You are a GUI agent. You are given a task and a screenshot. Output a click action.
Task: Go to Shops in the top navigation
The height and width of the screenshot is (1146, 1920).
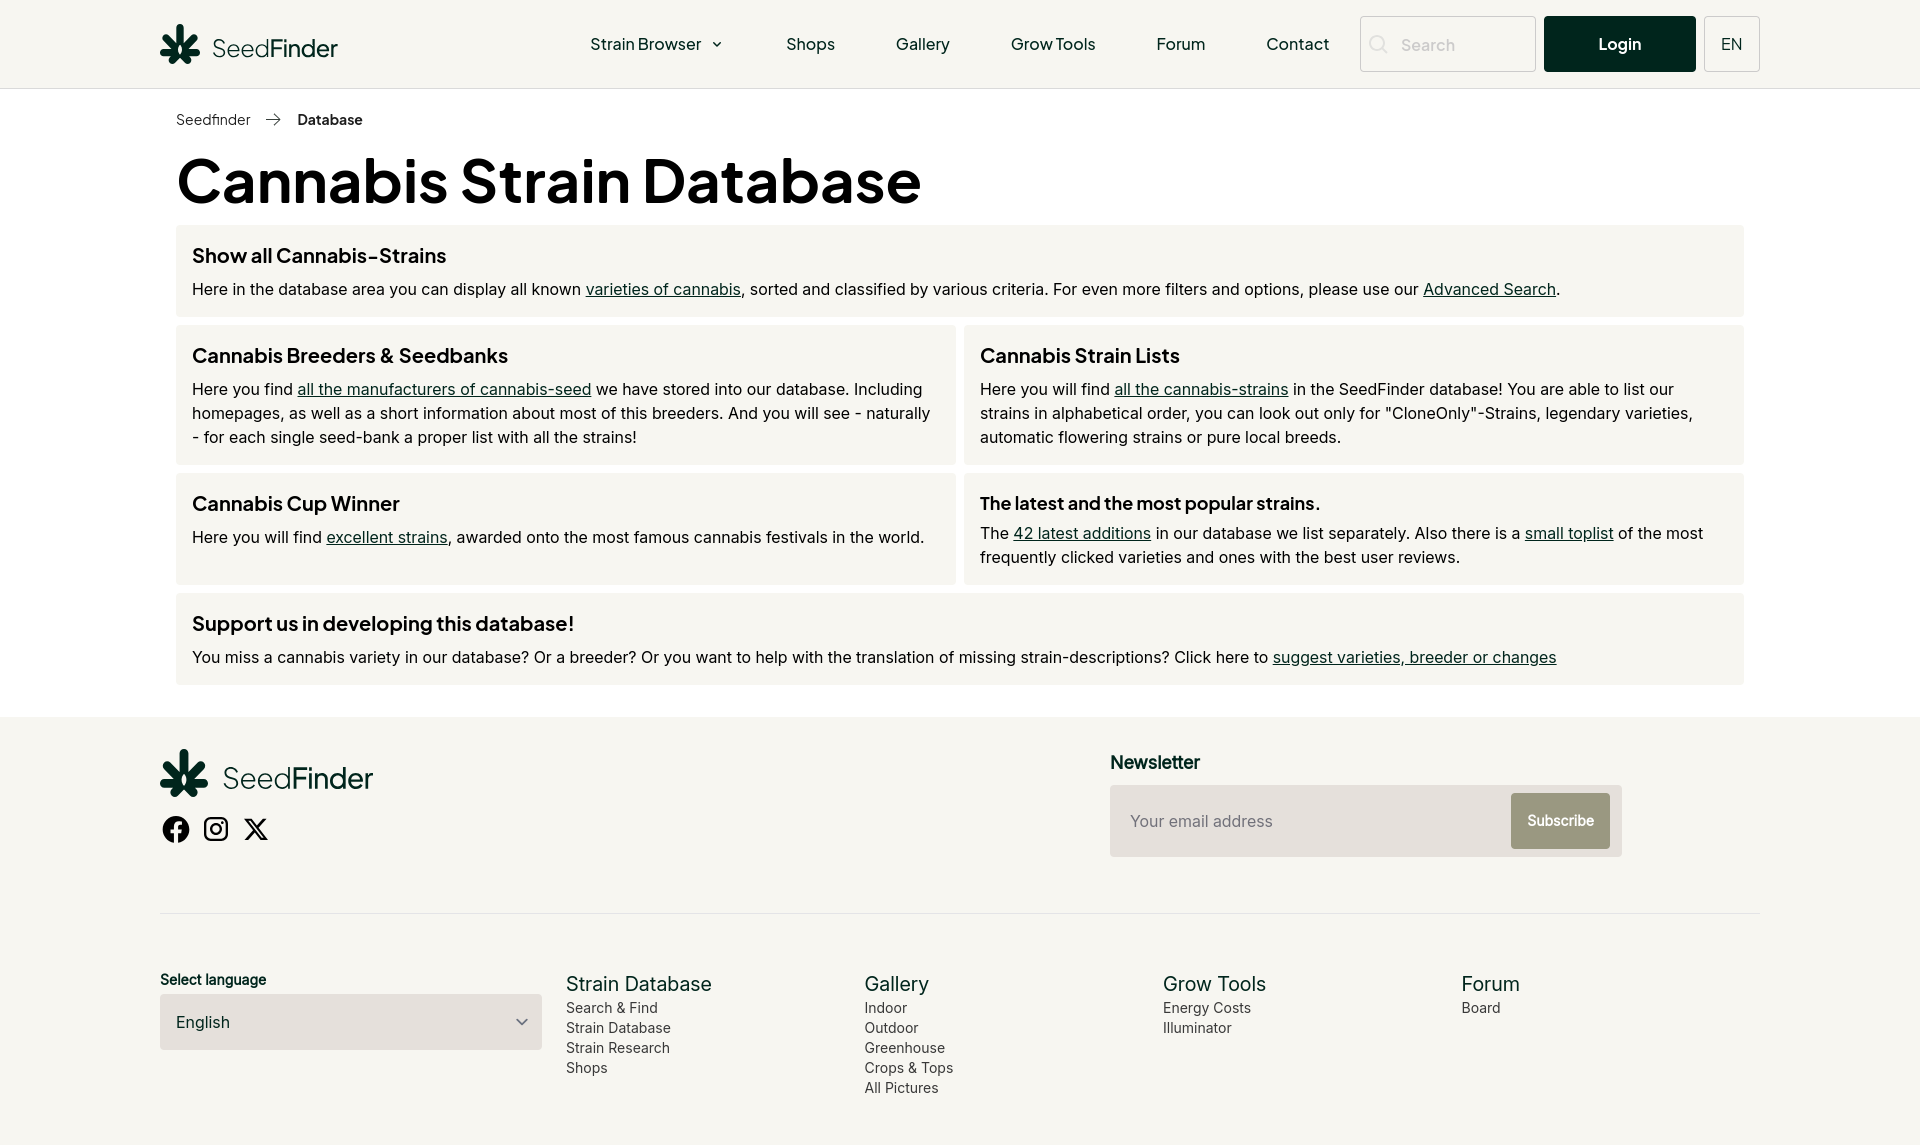click(810, 44)
